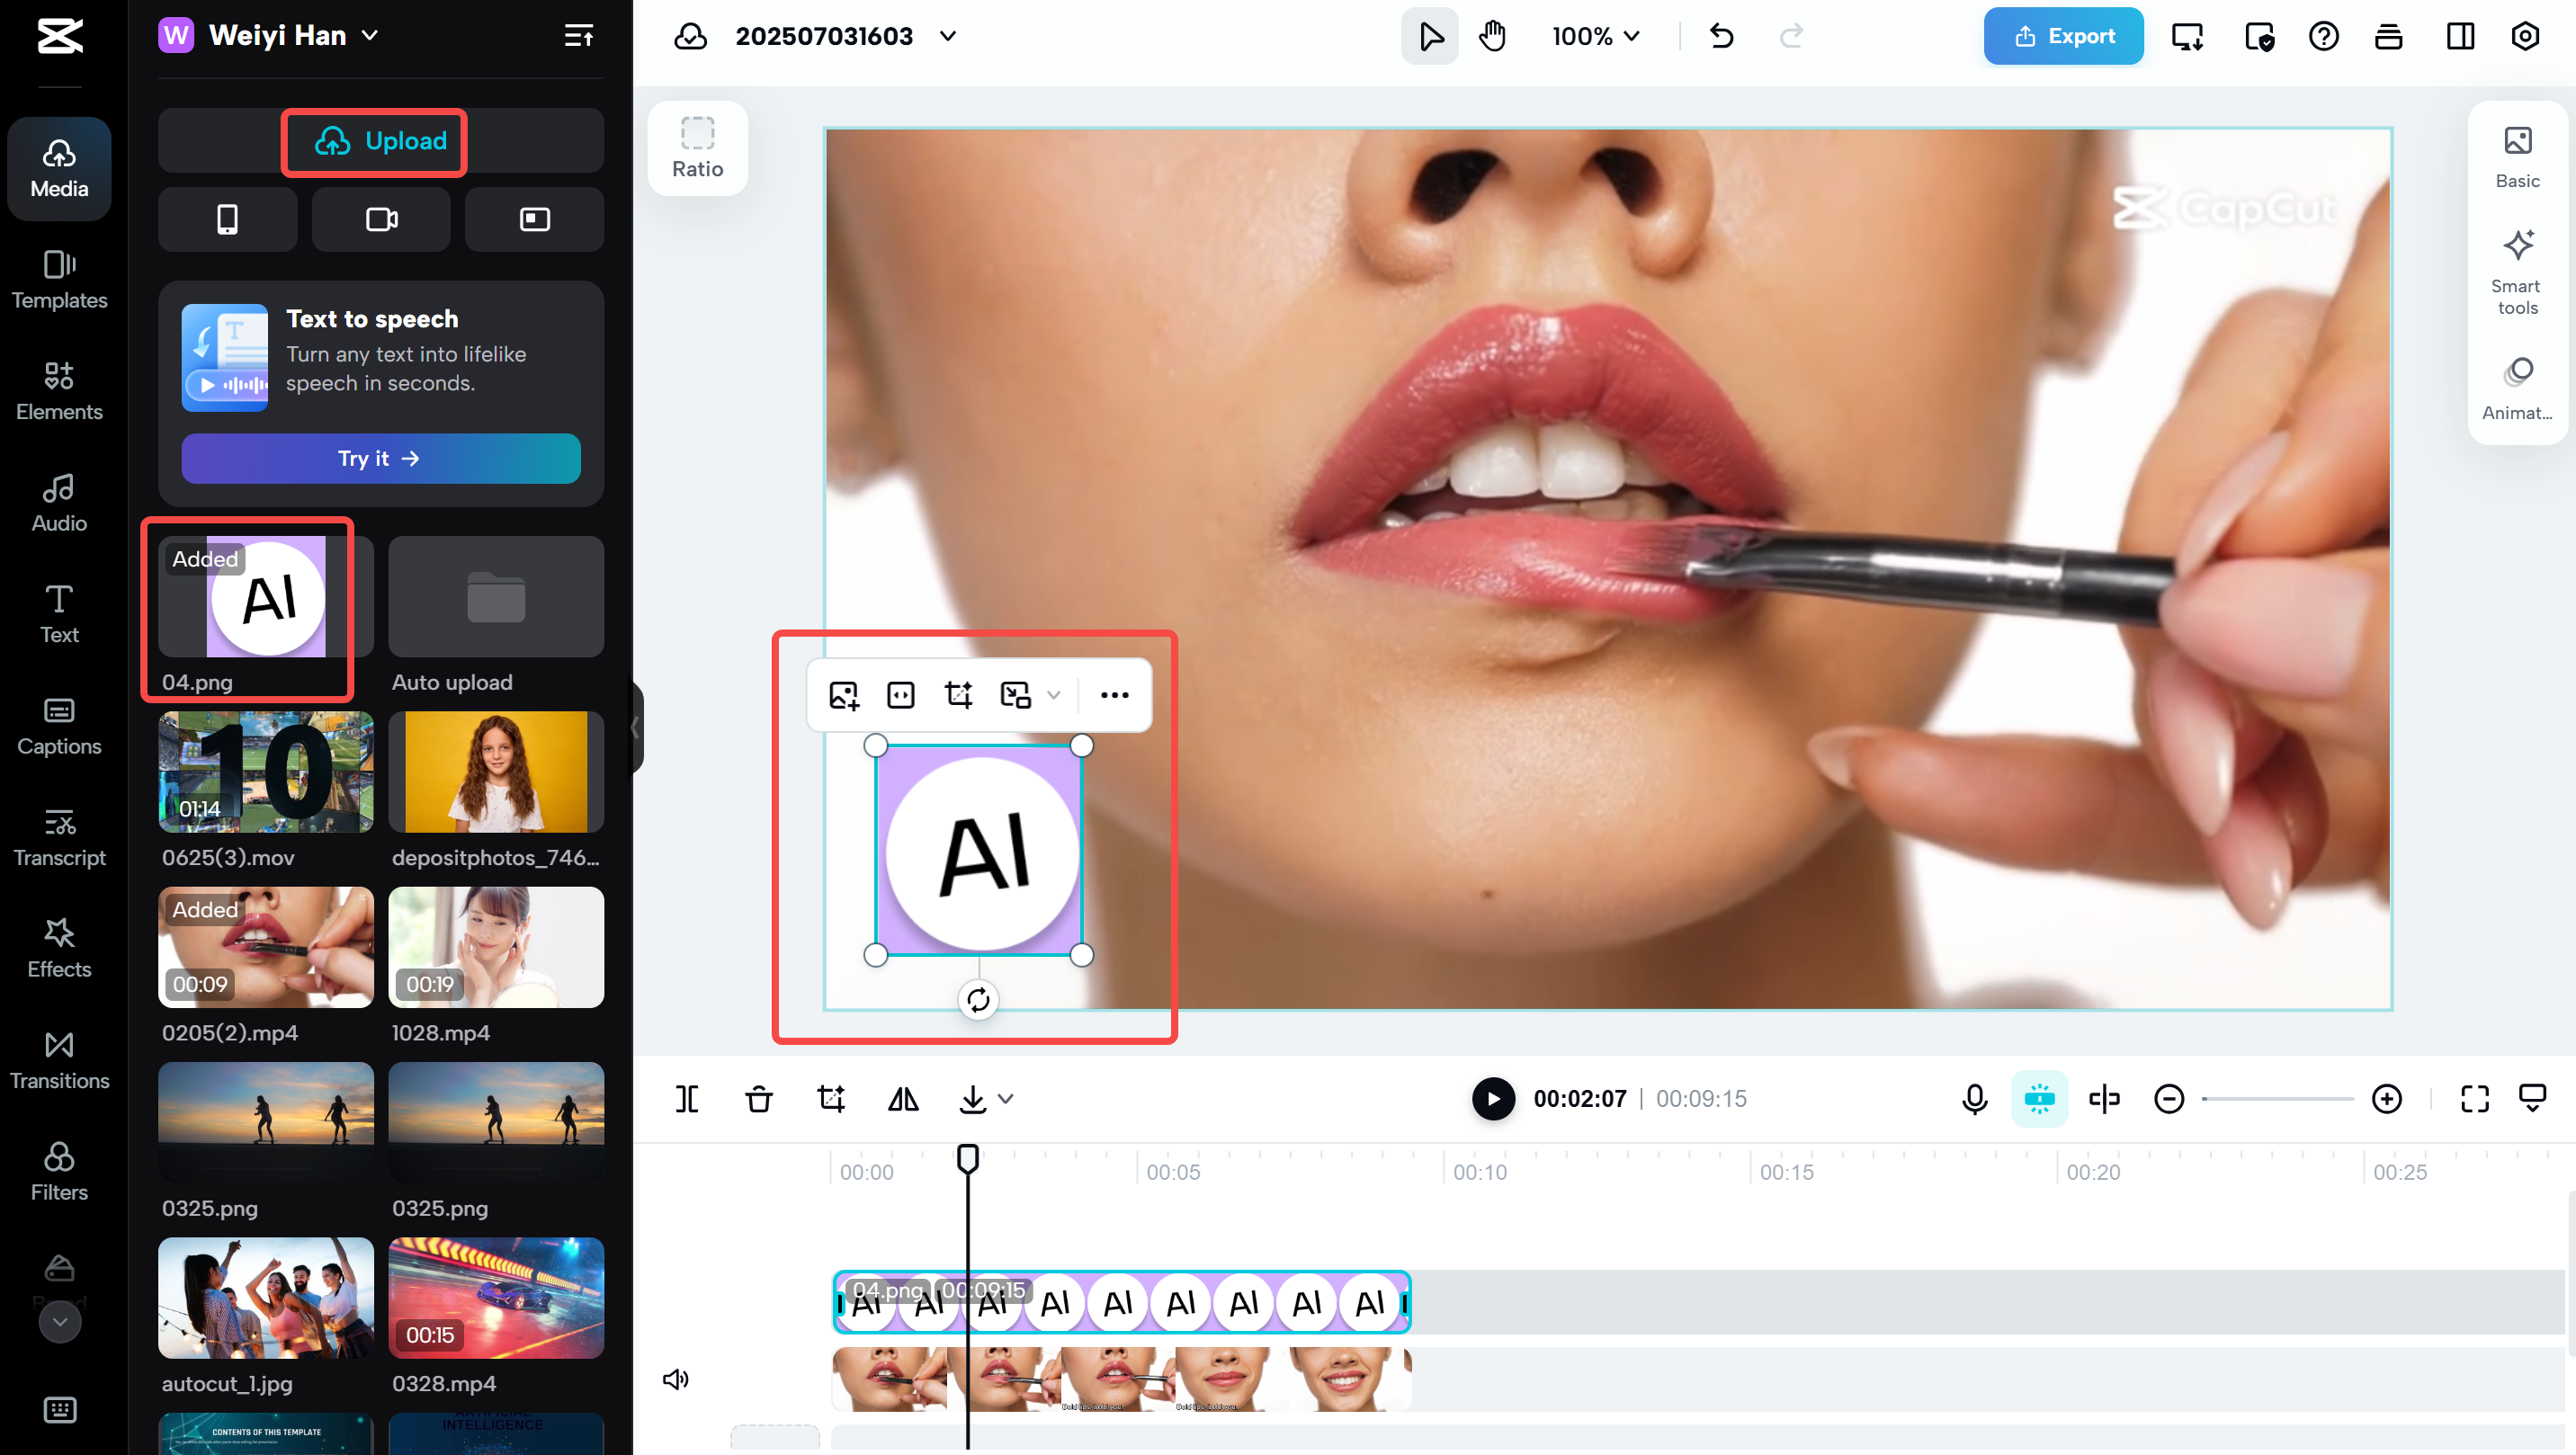Click the mirror flip icon in timeline toolbar
The height and width of the screenshot is (1455, 2576).
tap(903, 1099)
